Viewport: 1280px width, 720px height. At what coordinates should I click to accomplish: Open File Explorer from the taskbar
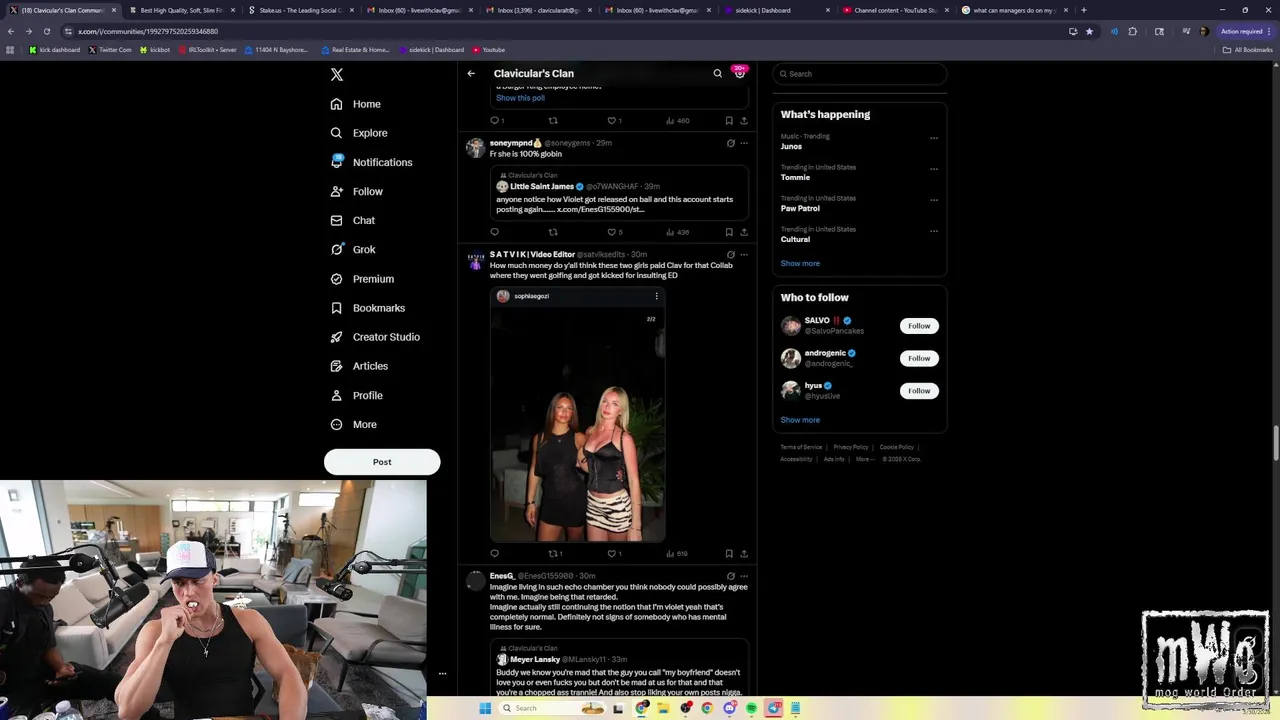[663, 708]
